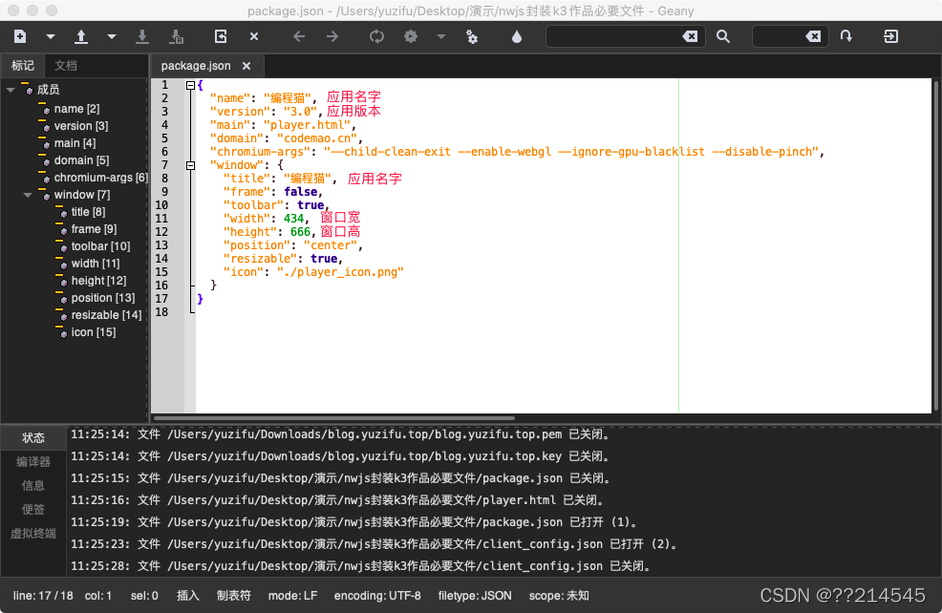
Task: Select name [2] in symbol tree
Action: tap(77, 109)
